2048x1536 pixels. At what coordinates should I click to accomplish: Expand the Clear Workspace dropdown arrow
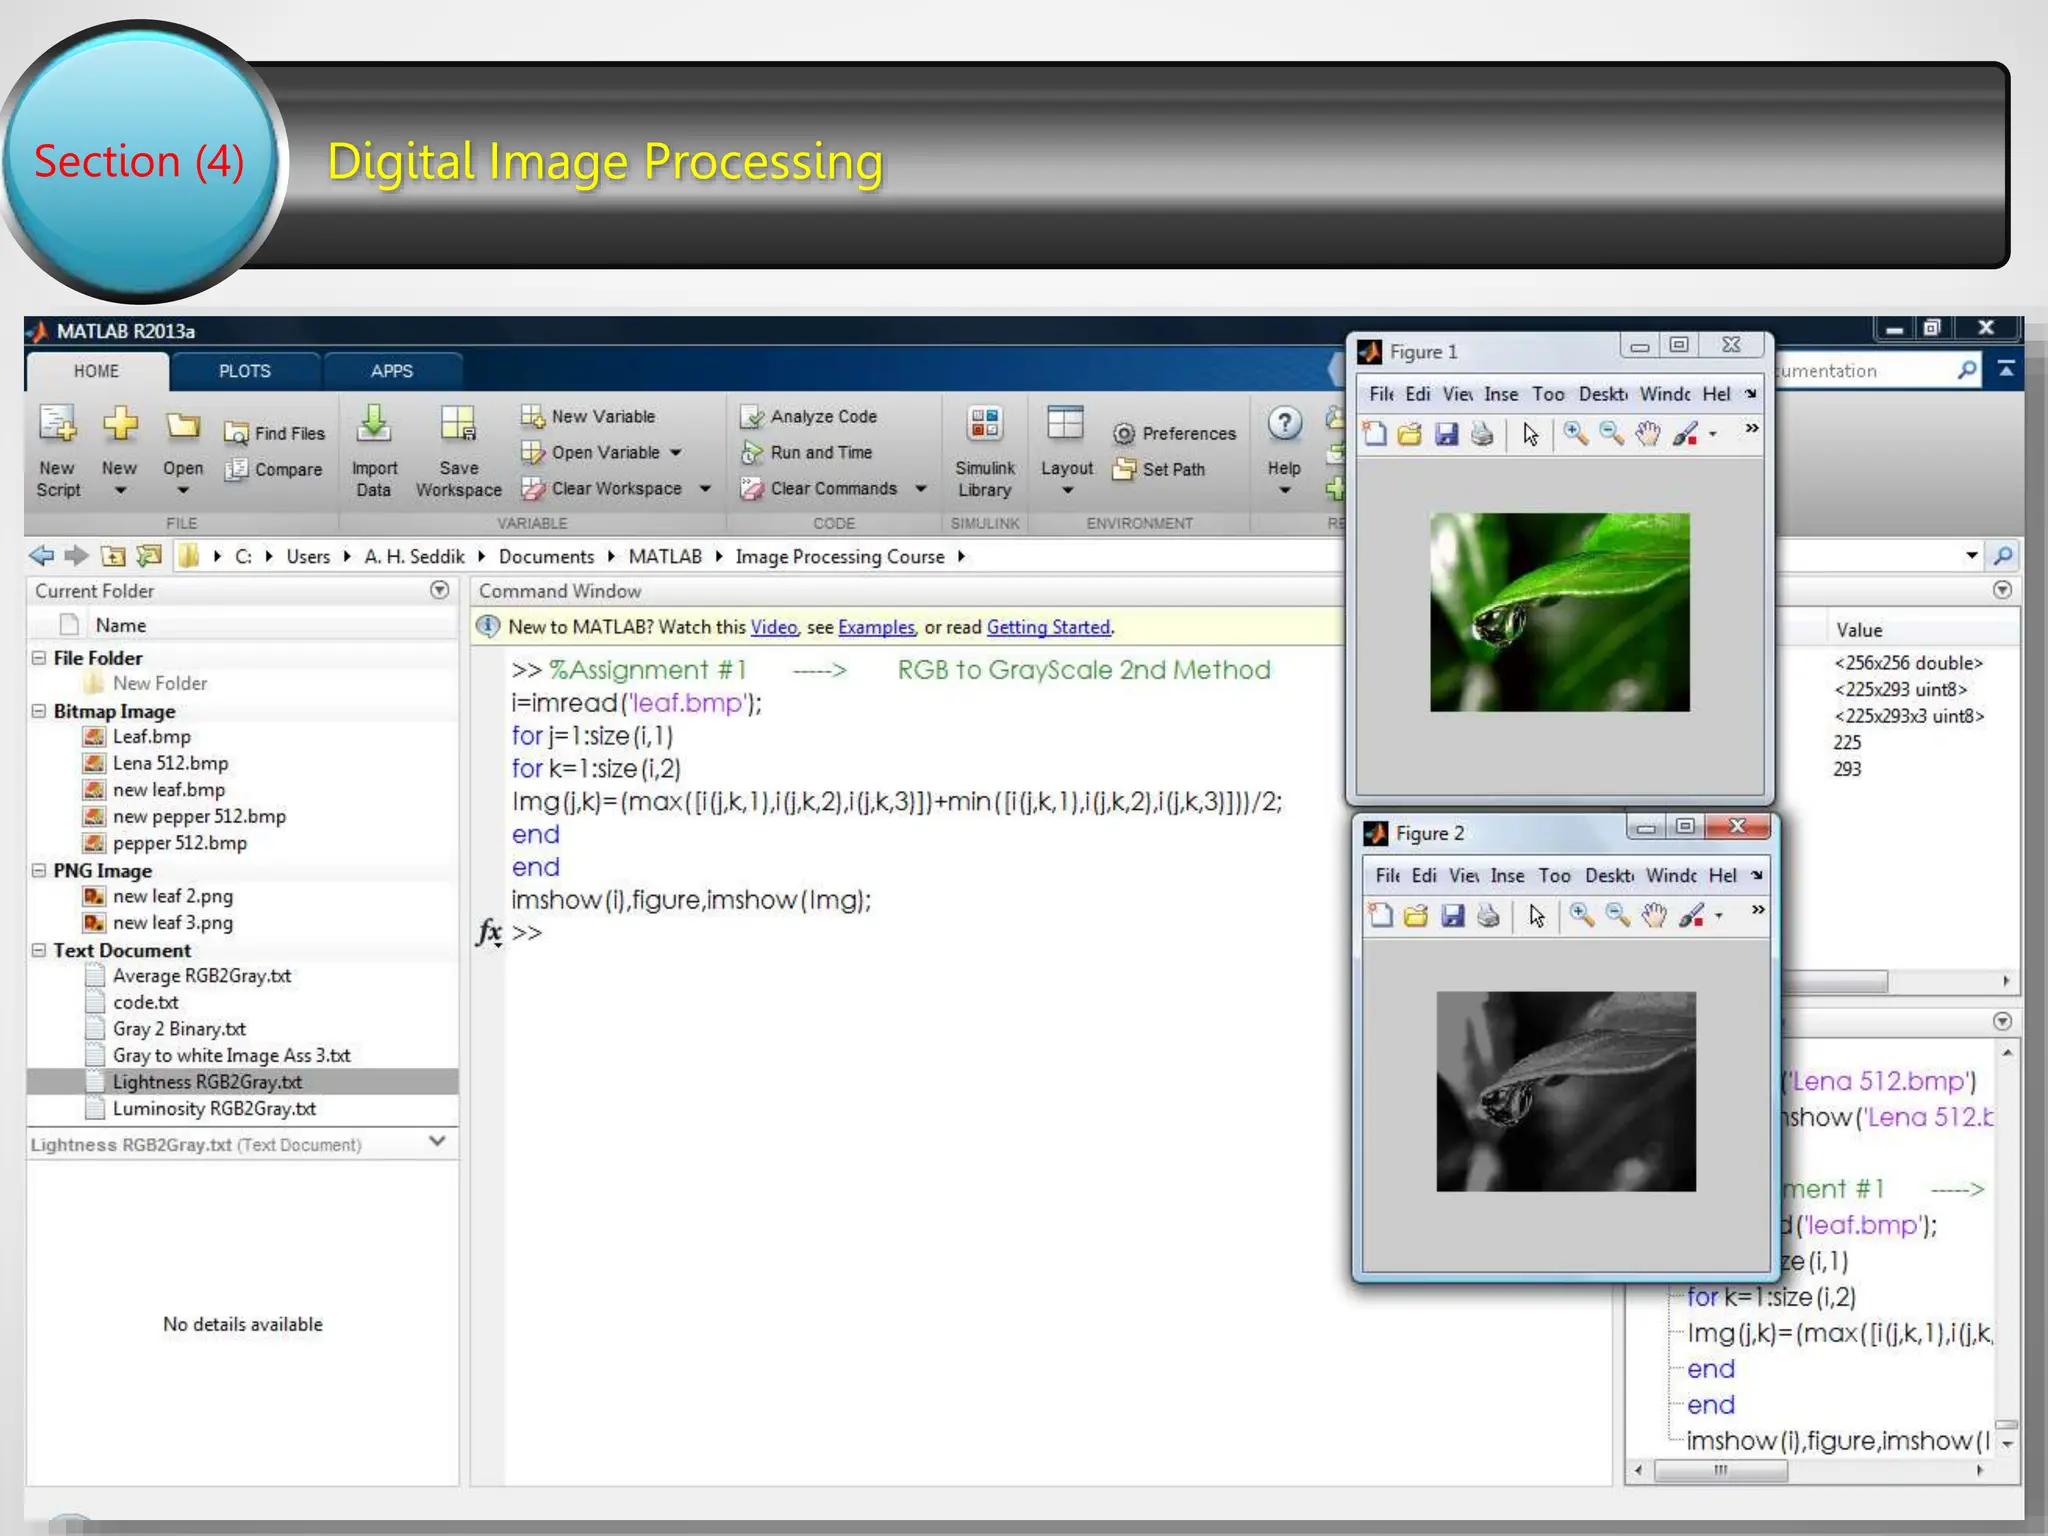coord(705,488)
